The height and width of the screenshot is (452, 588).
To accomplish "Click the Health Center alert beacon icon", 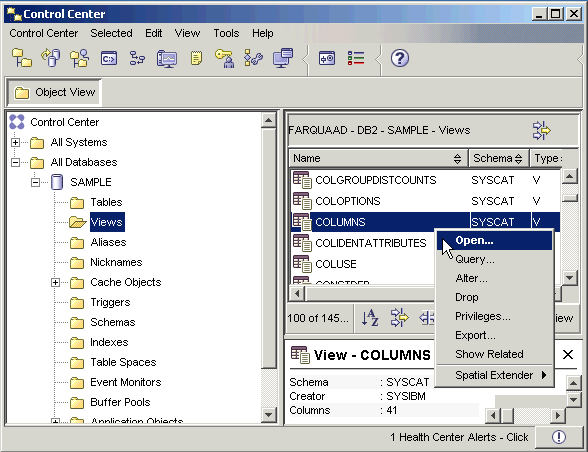I will pos(559,437).
